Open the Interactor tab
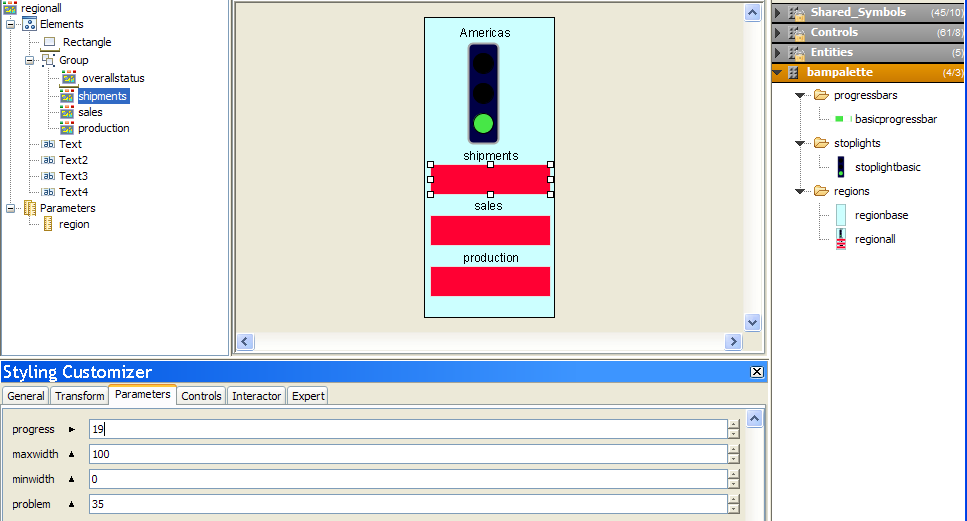This screenshot has width=967, height=521. tap(257, 396)
